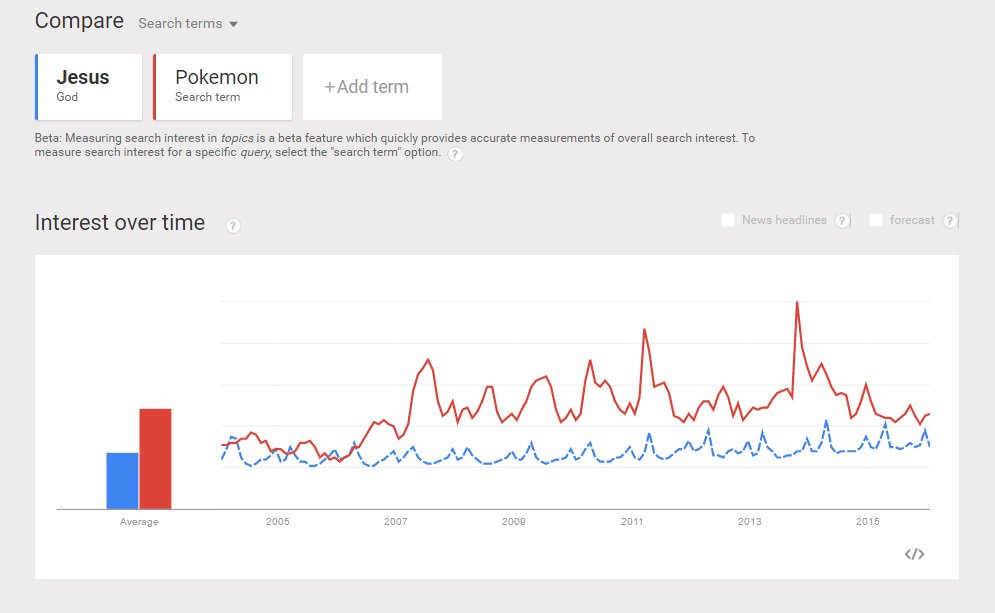Select the Jesus God term card
Viewport: 995px width, 613px height.
(89, 87)
